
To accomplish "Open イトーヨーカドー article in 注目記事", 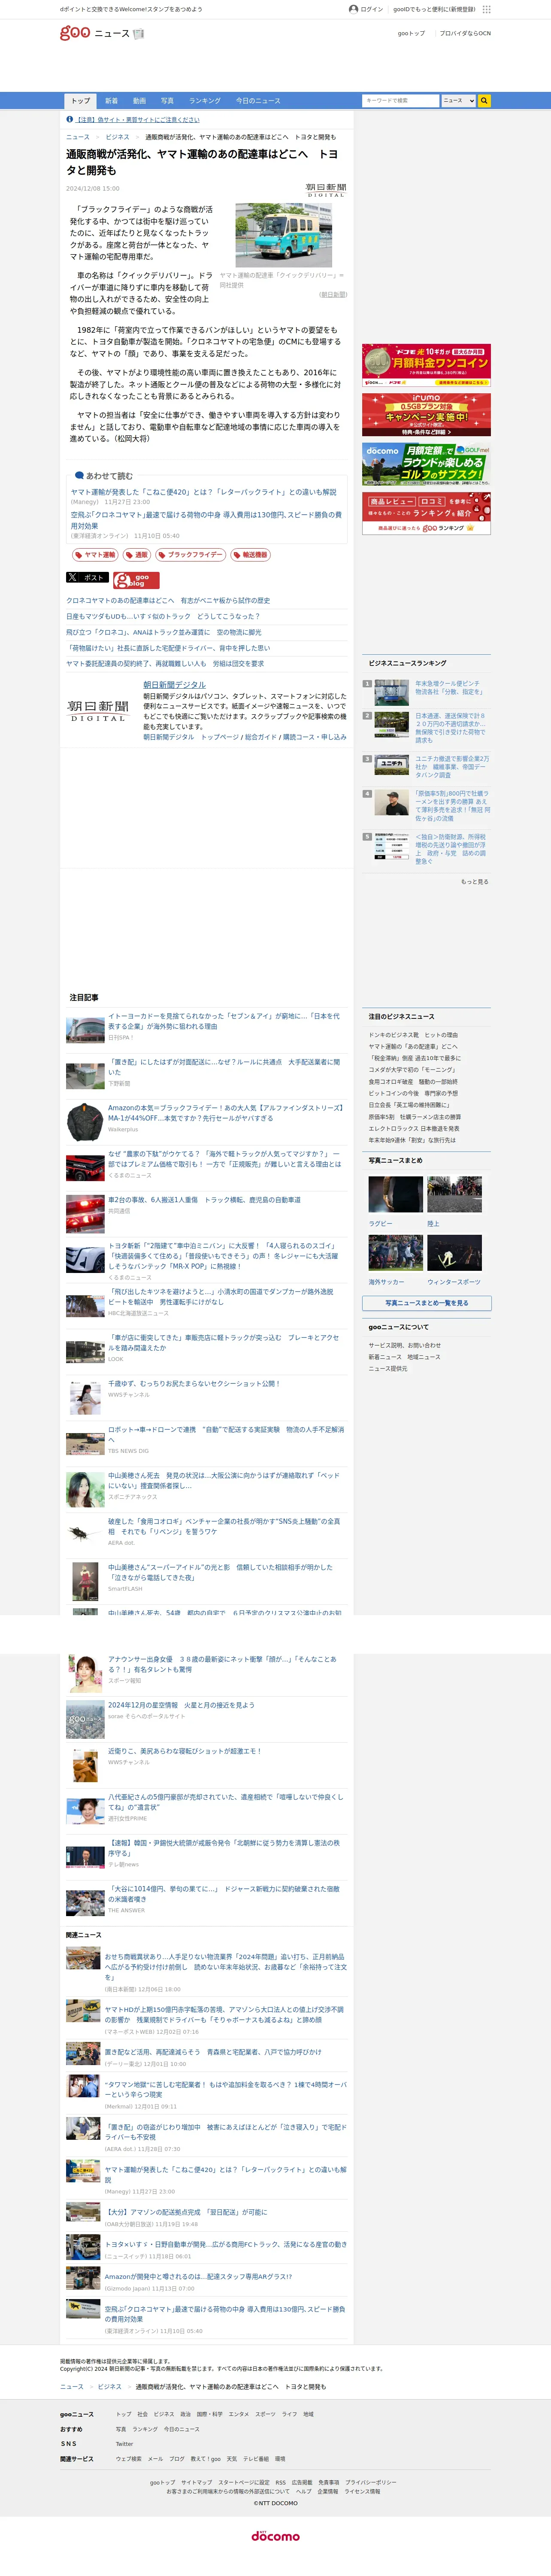I will point(224,1021).
